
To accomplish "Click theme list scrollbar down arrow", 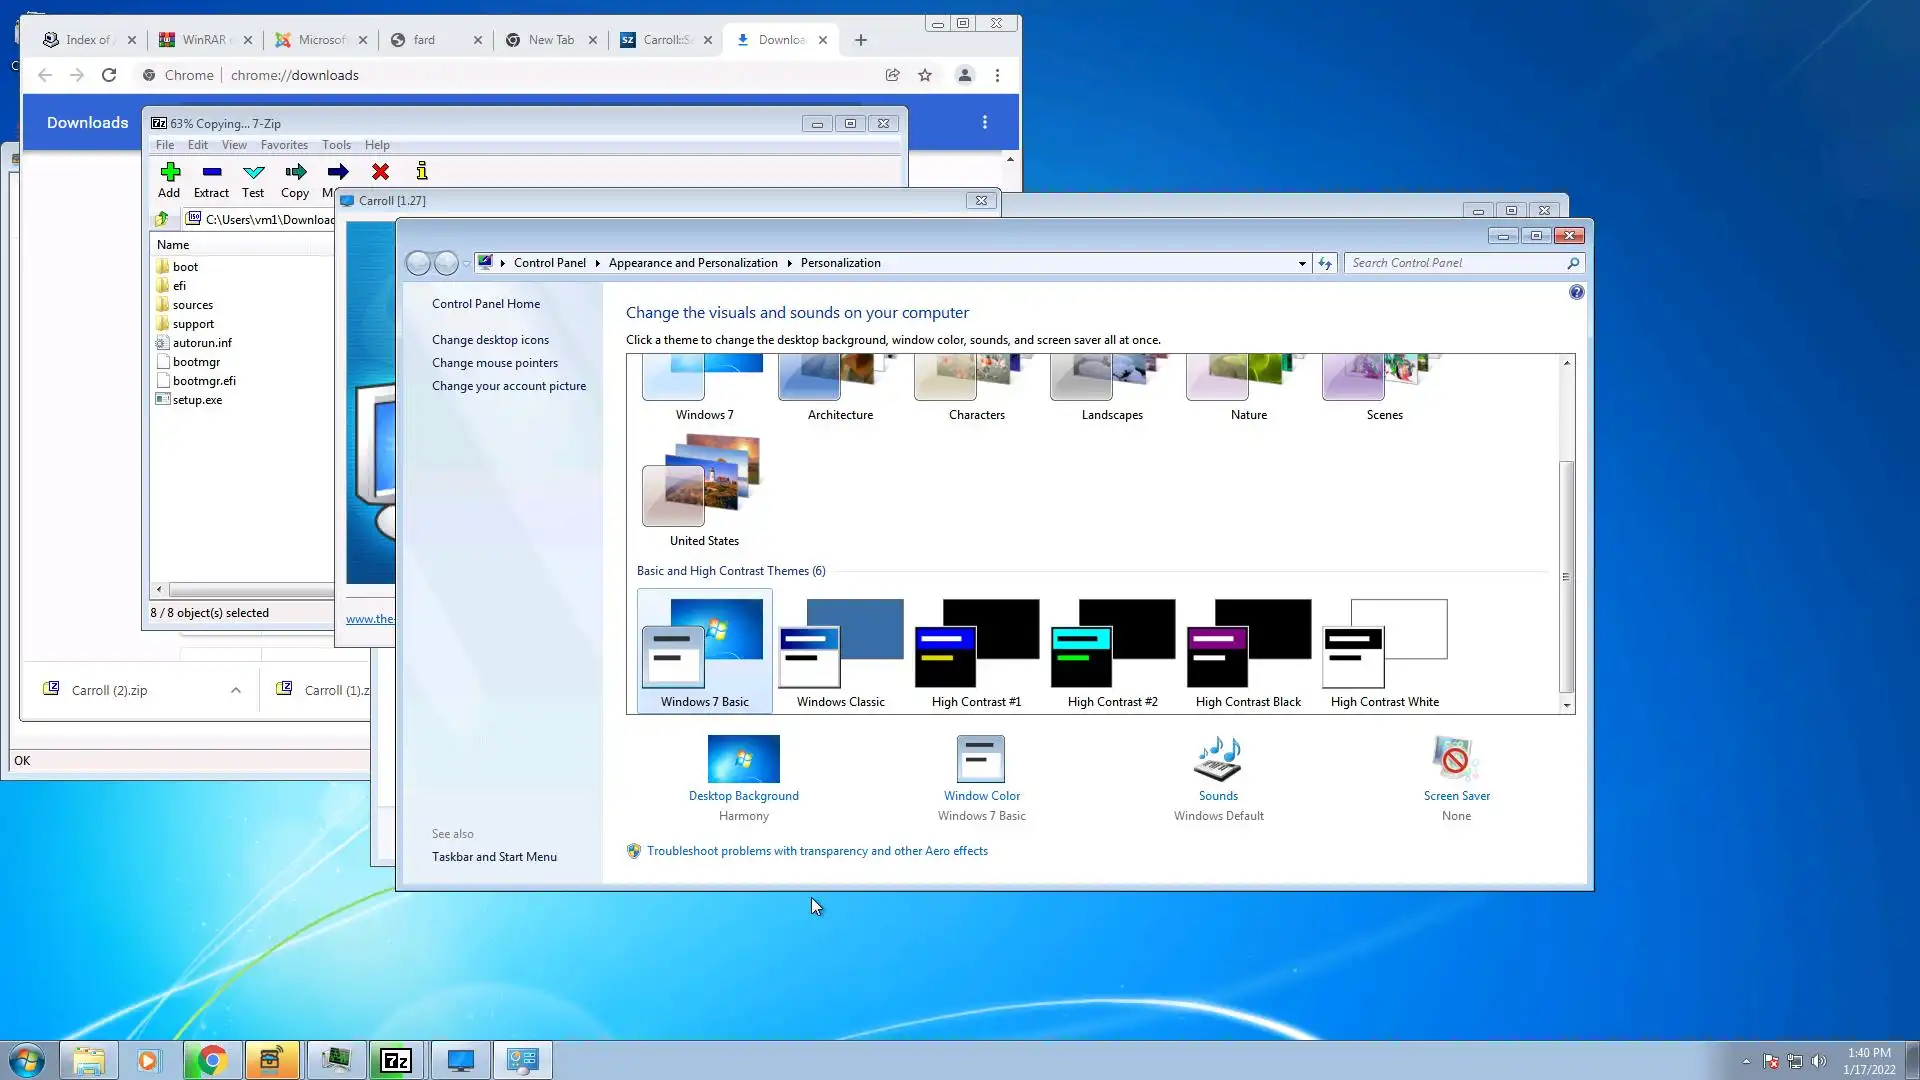I will (1567, 705).
